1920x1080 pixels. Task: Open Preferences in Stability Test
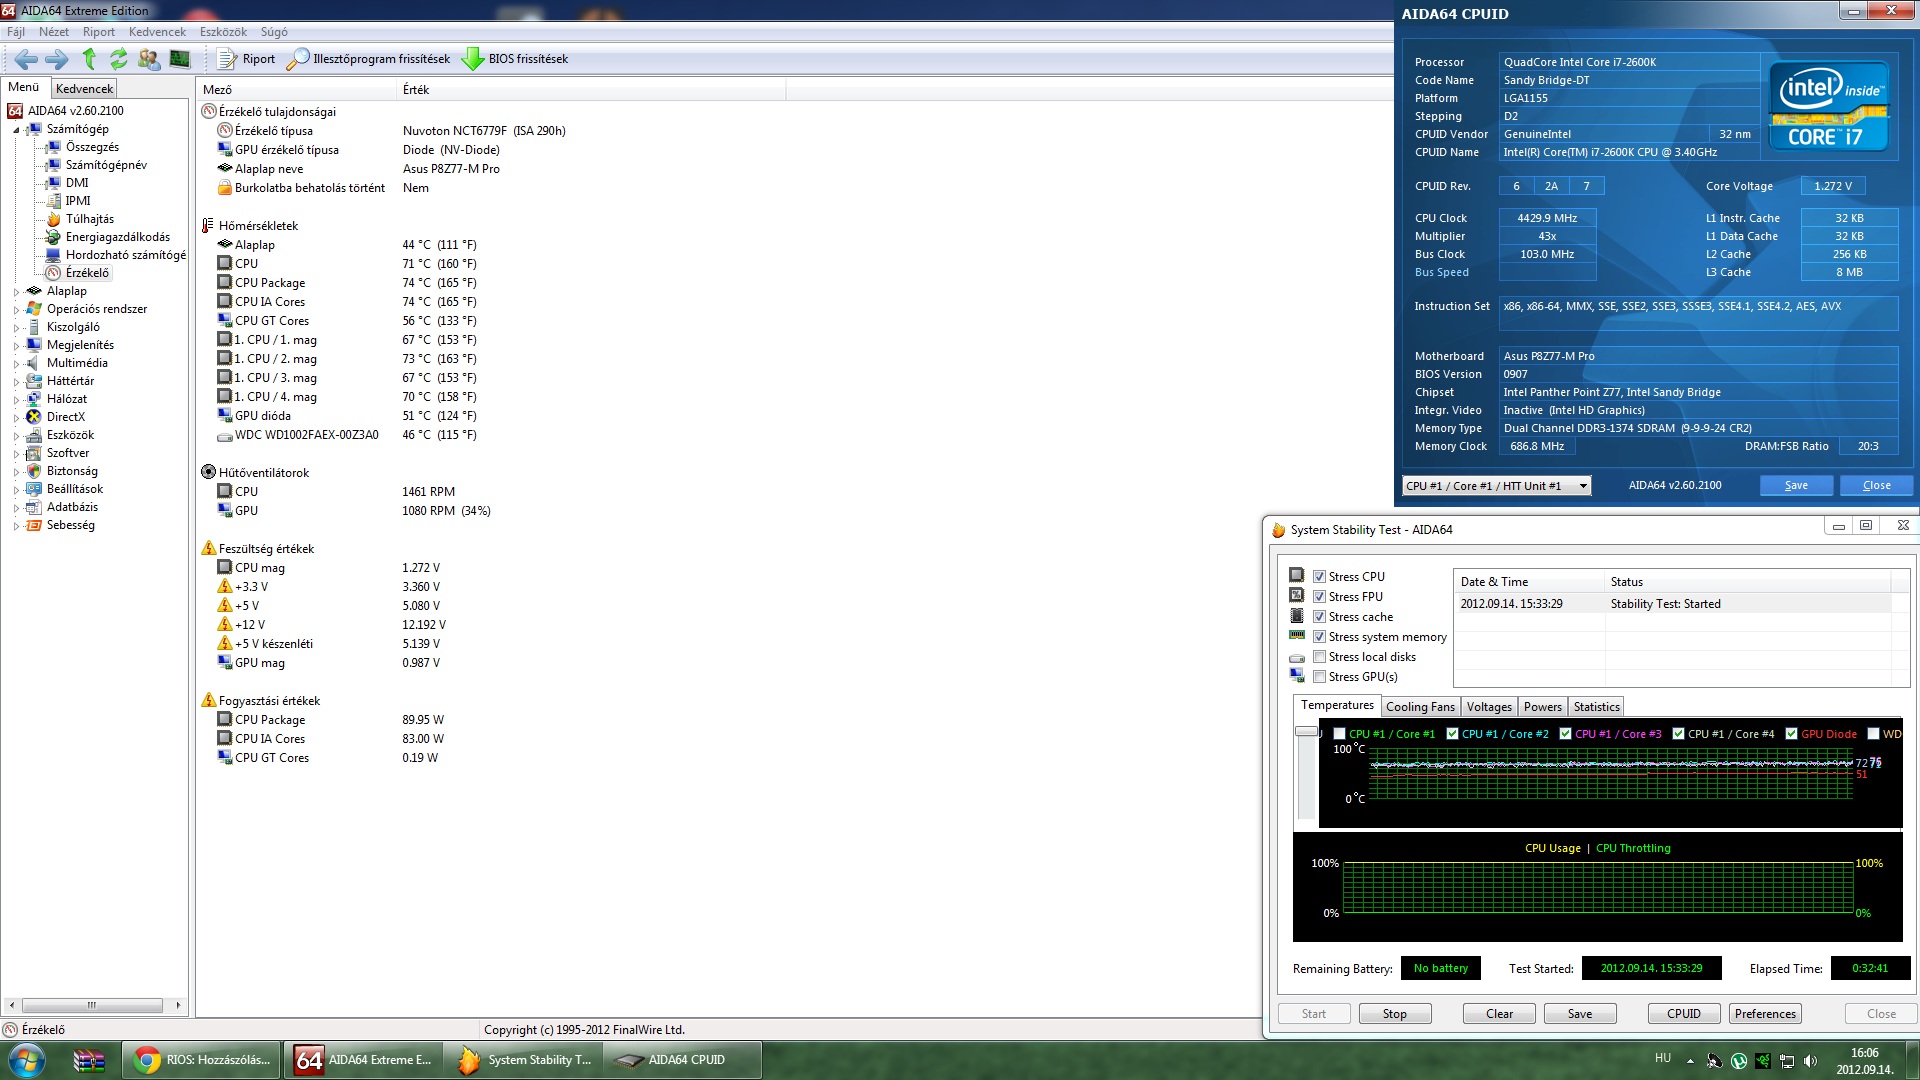pos(1765,1014)
